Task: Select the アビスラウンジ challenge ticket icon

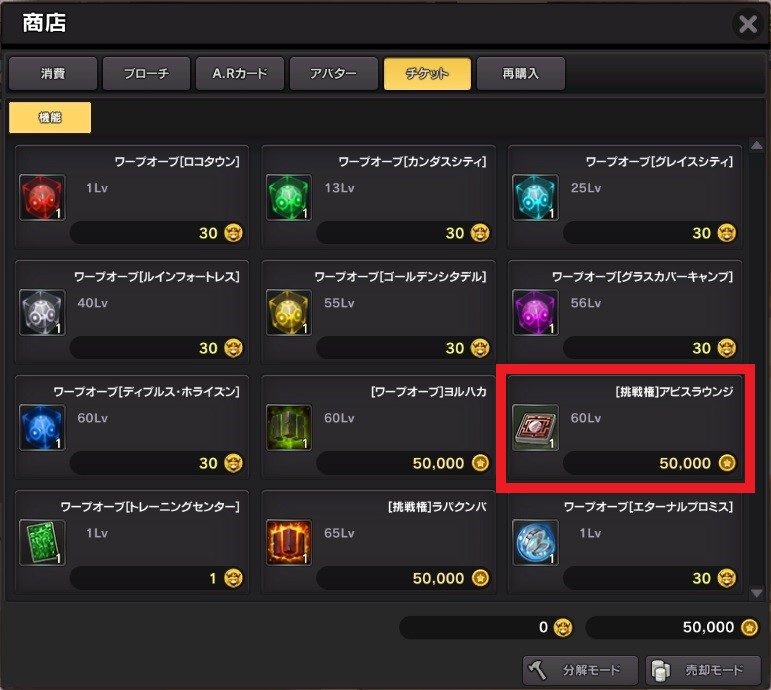Action: tap(535, 427)
